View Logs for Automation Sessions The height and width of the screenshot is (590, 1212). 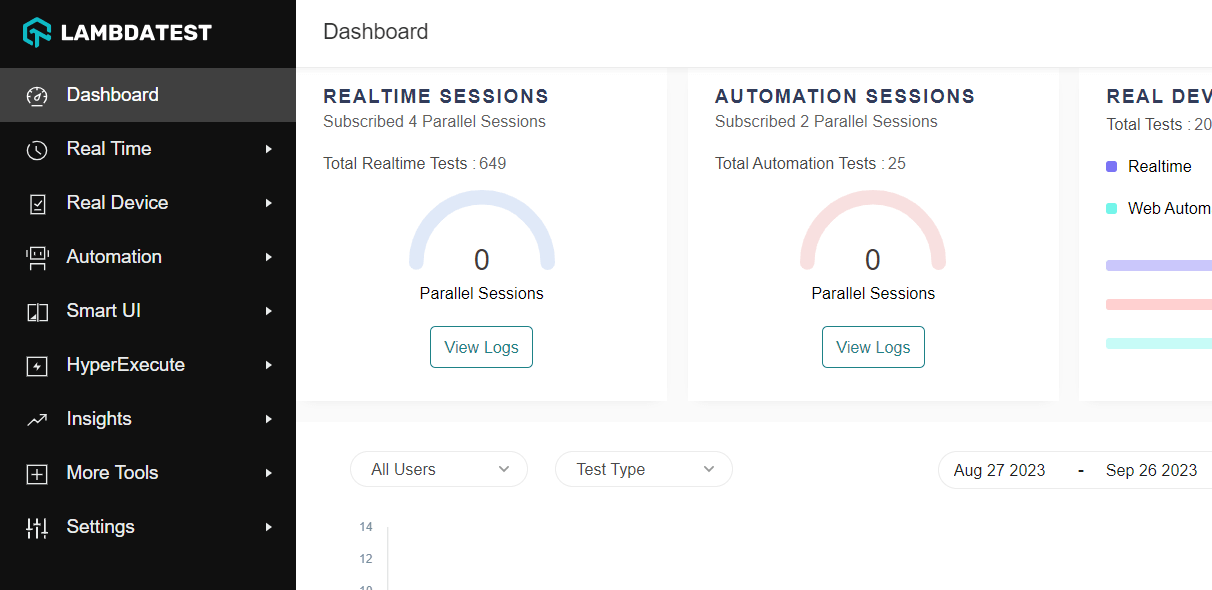(873, 347)
